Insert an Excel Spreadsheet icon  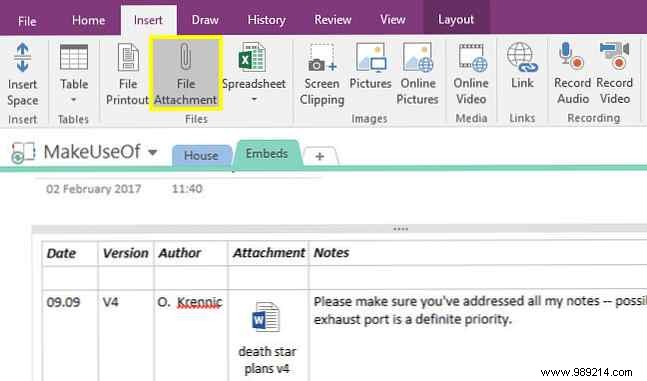[x=252, y=57]
